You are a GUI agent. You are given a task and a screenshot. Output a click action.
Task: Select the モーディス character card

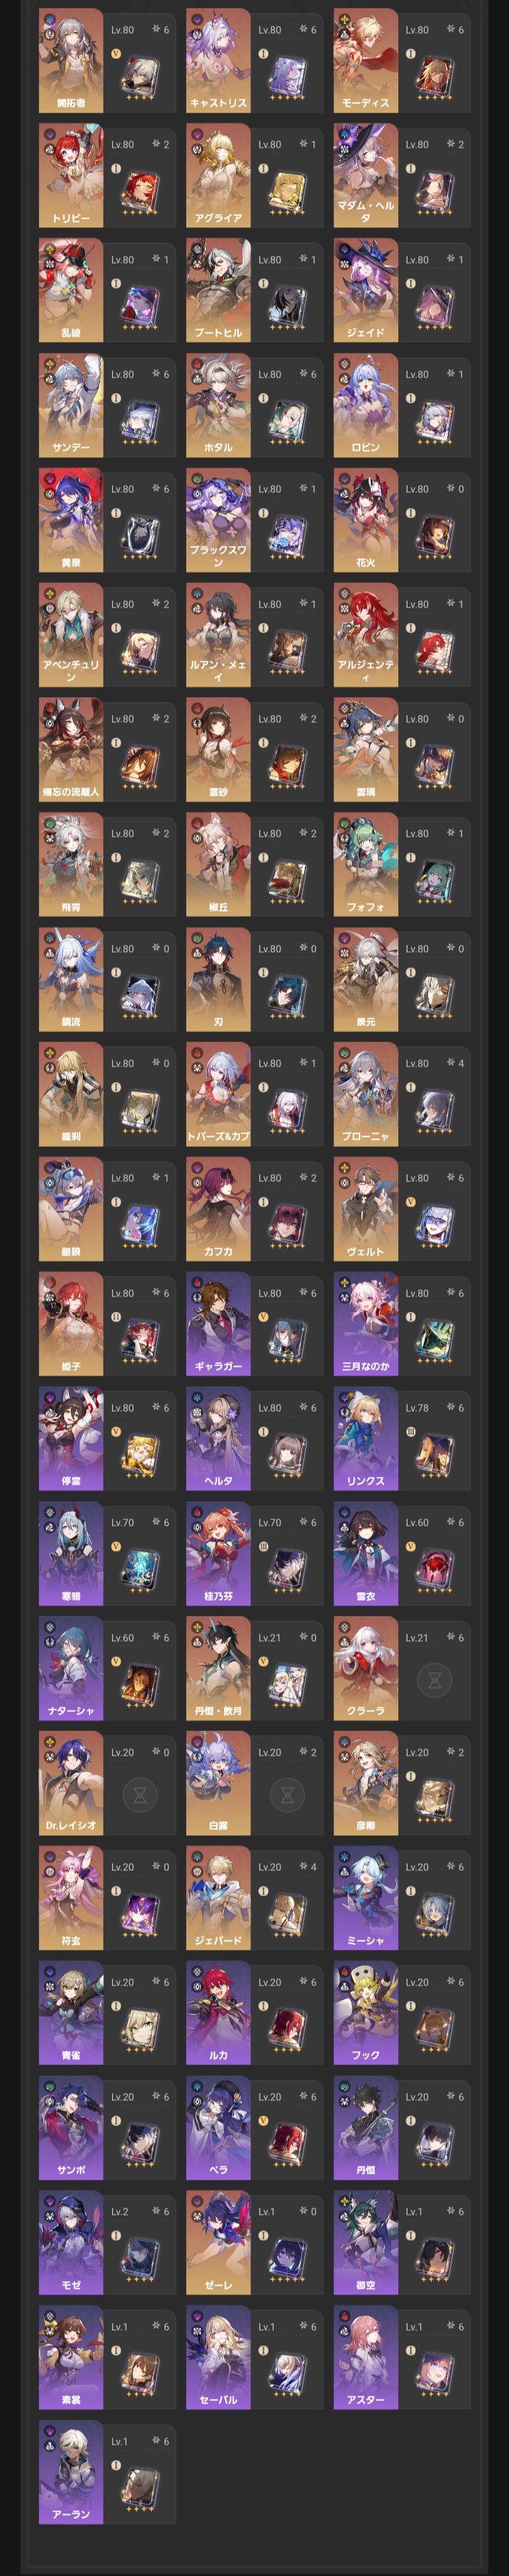(x=365, y=60)
